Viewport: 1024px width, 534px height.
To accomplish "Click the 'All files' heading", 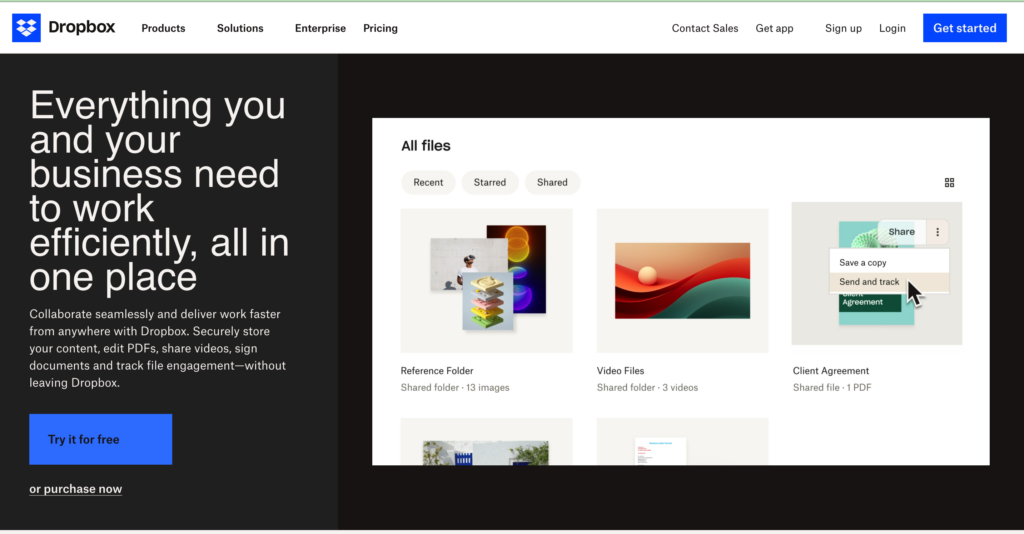I will 426,146.
